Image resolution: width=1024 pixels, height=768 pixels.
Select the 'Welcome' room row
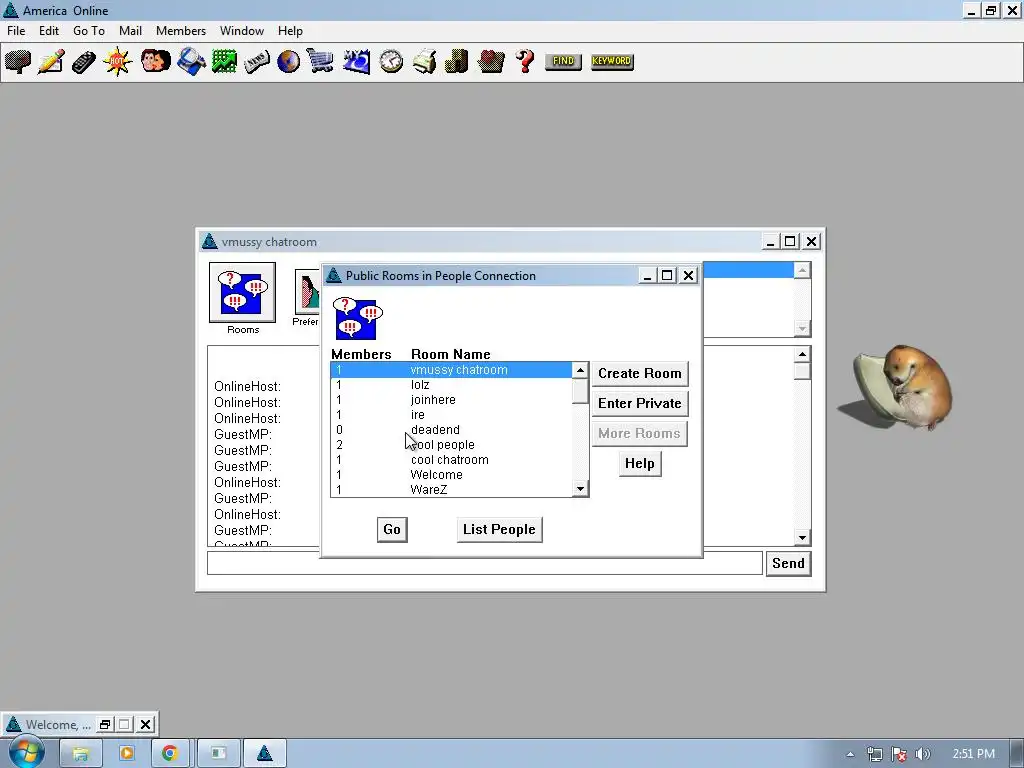pyautogui.click(x=451, y=475)
